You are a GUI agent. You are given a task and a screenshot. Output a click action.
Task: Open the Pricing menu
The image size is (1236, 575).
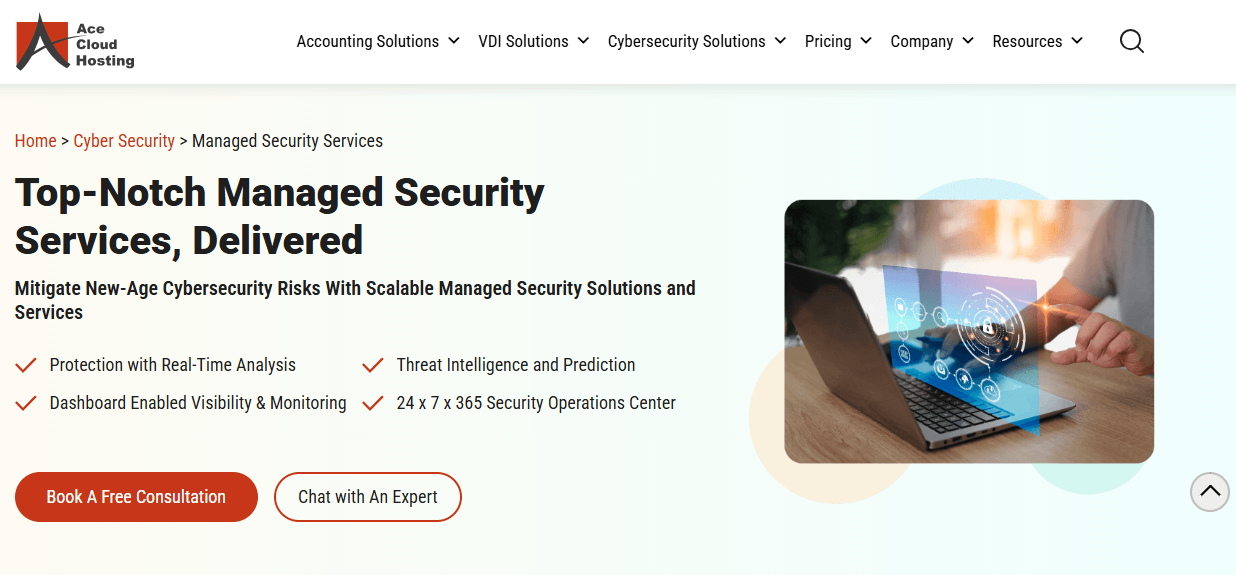828,41
